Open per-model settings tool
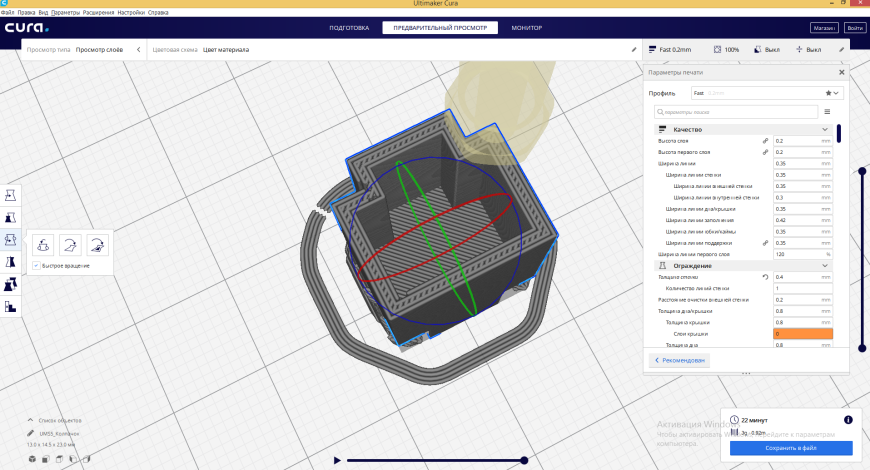 coord(10,285)
